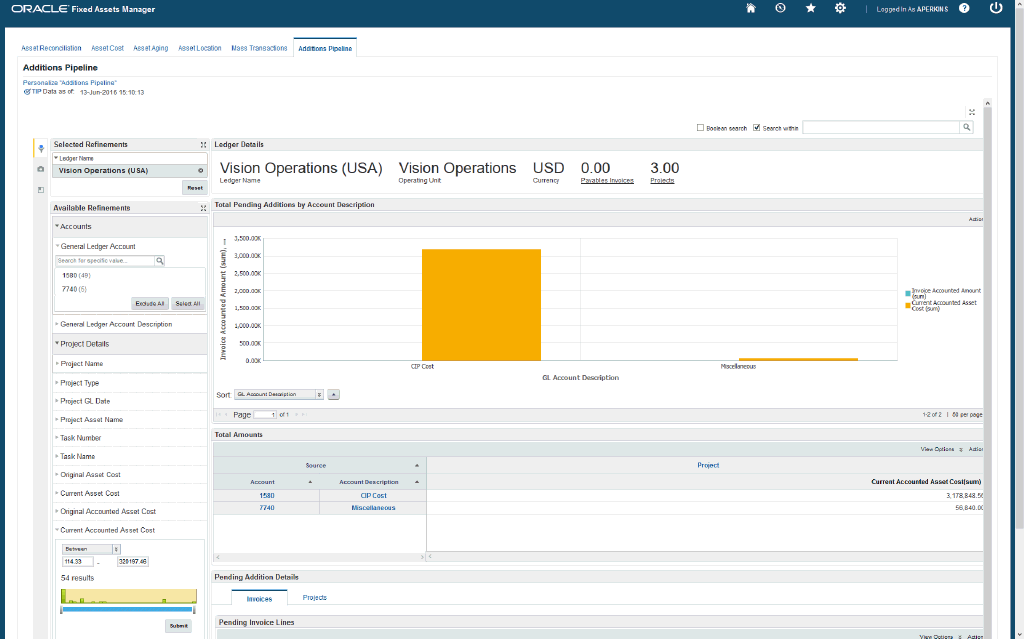The width and height of the screenshot is (1024, 639).
Task: Click the bookmark icon below the camera
Action: [40, 189]
